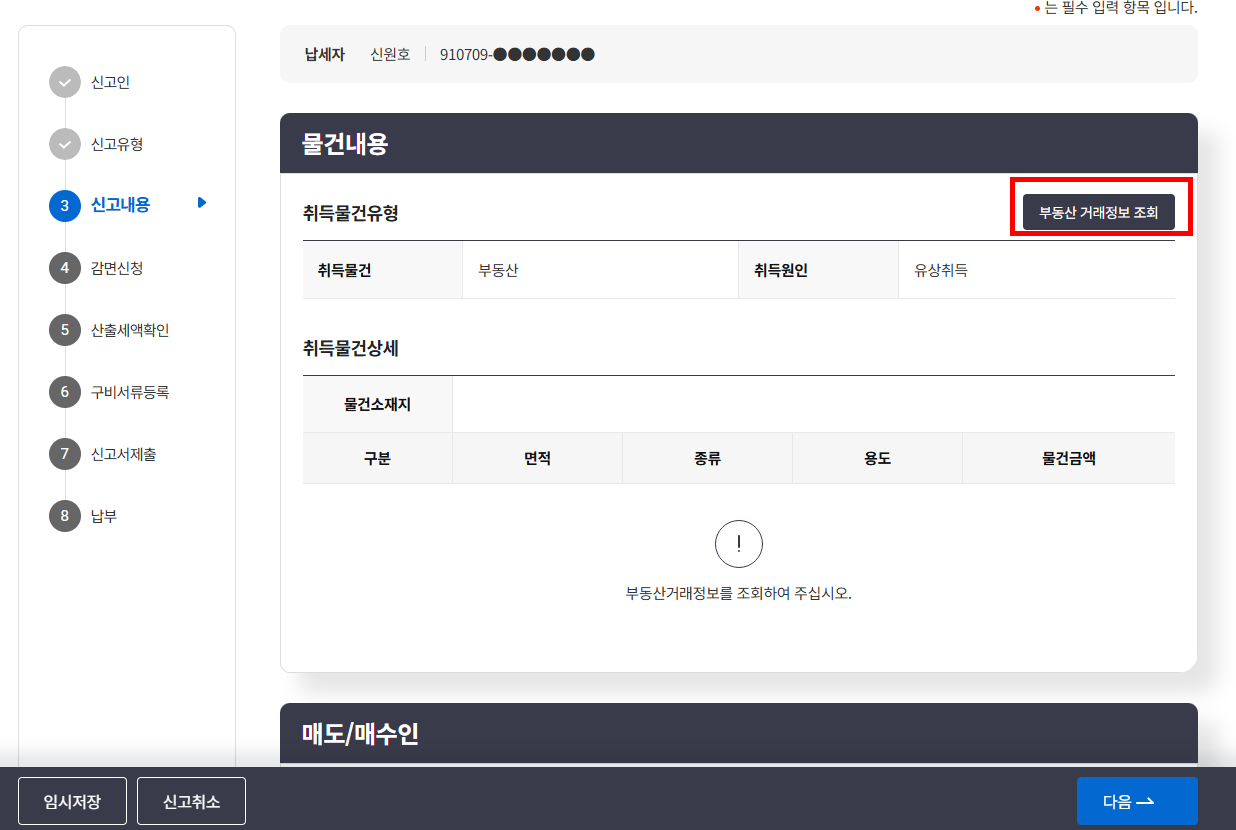
Task: Click step 6 구비서류등록 number icon
Action: click(x=65, y=392)
